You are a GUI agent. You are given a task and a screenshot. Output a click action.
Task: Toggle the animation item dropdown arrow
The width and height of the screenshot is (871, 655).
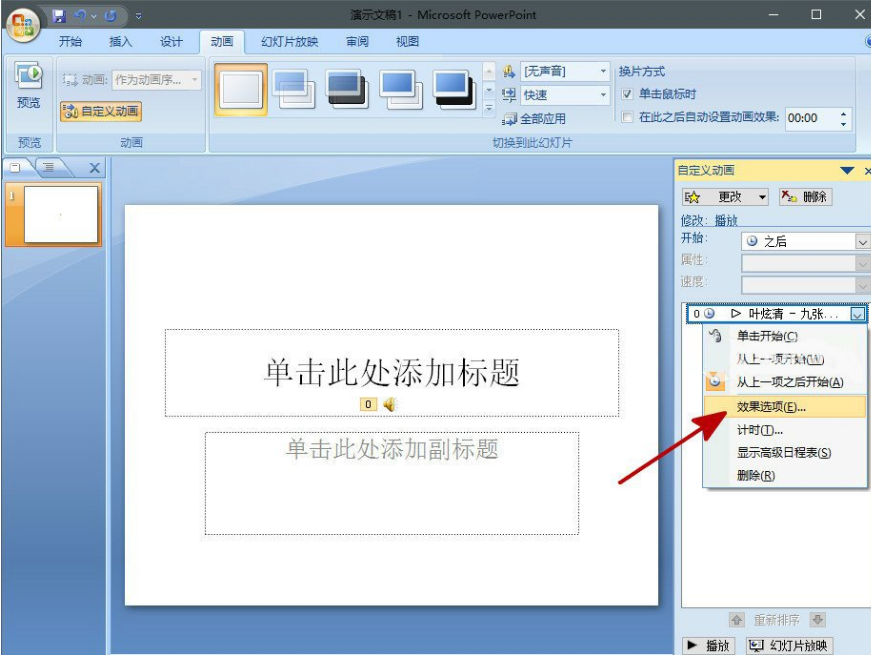point(857,314)
